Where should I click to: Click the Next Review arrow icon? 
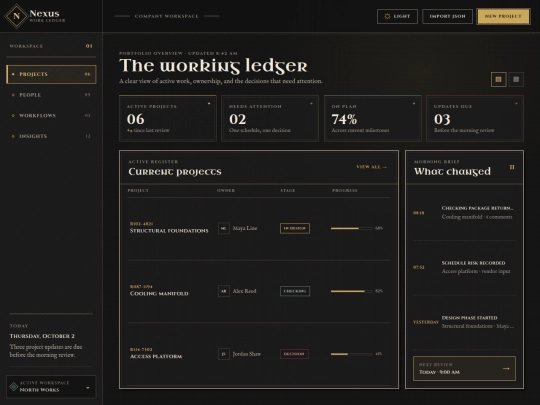(506, 368)
